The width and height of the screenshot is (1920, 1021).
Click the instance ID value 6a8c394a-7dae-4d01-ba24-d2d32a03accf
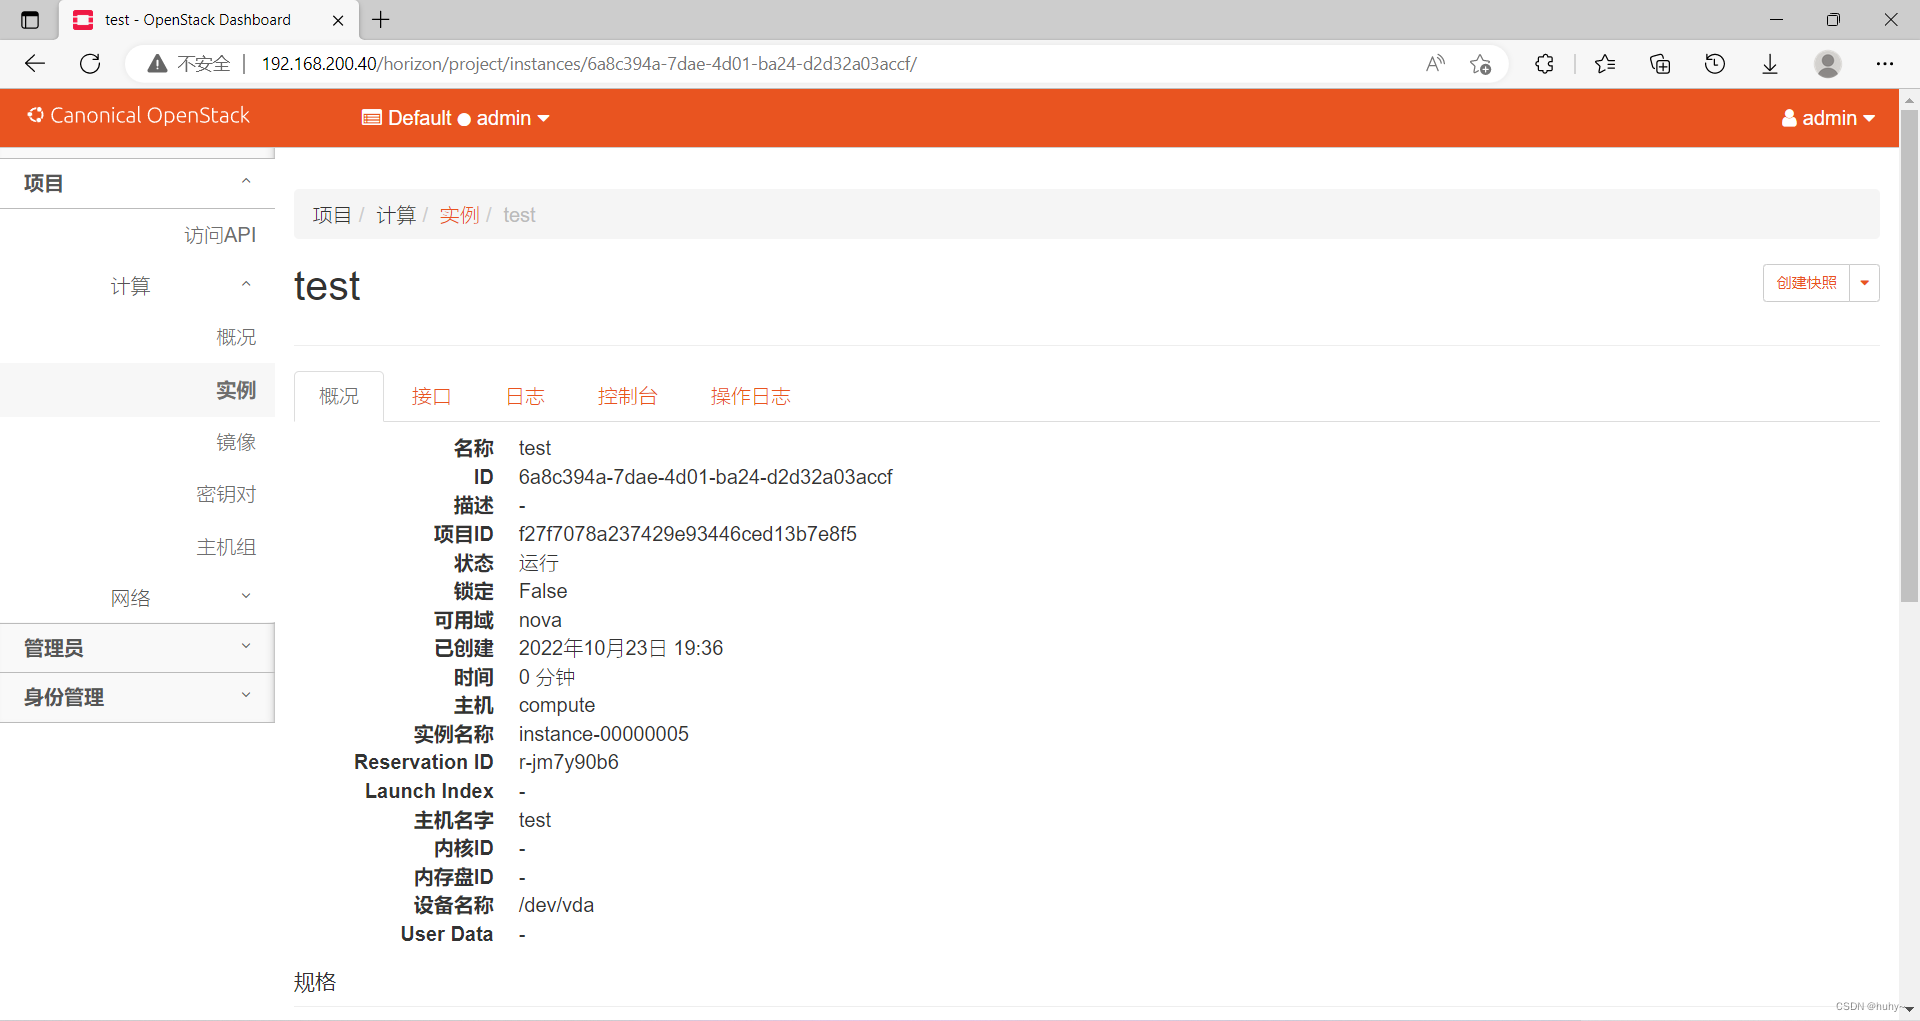(705, 477)
